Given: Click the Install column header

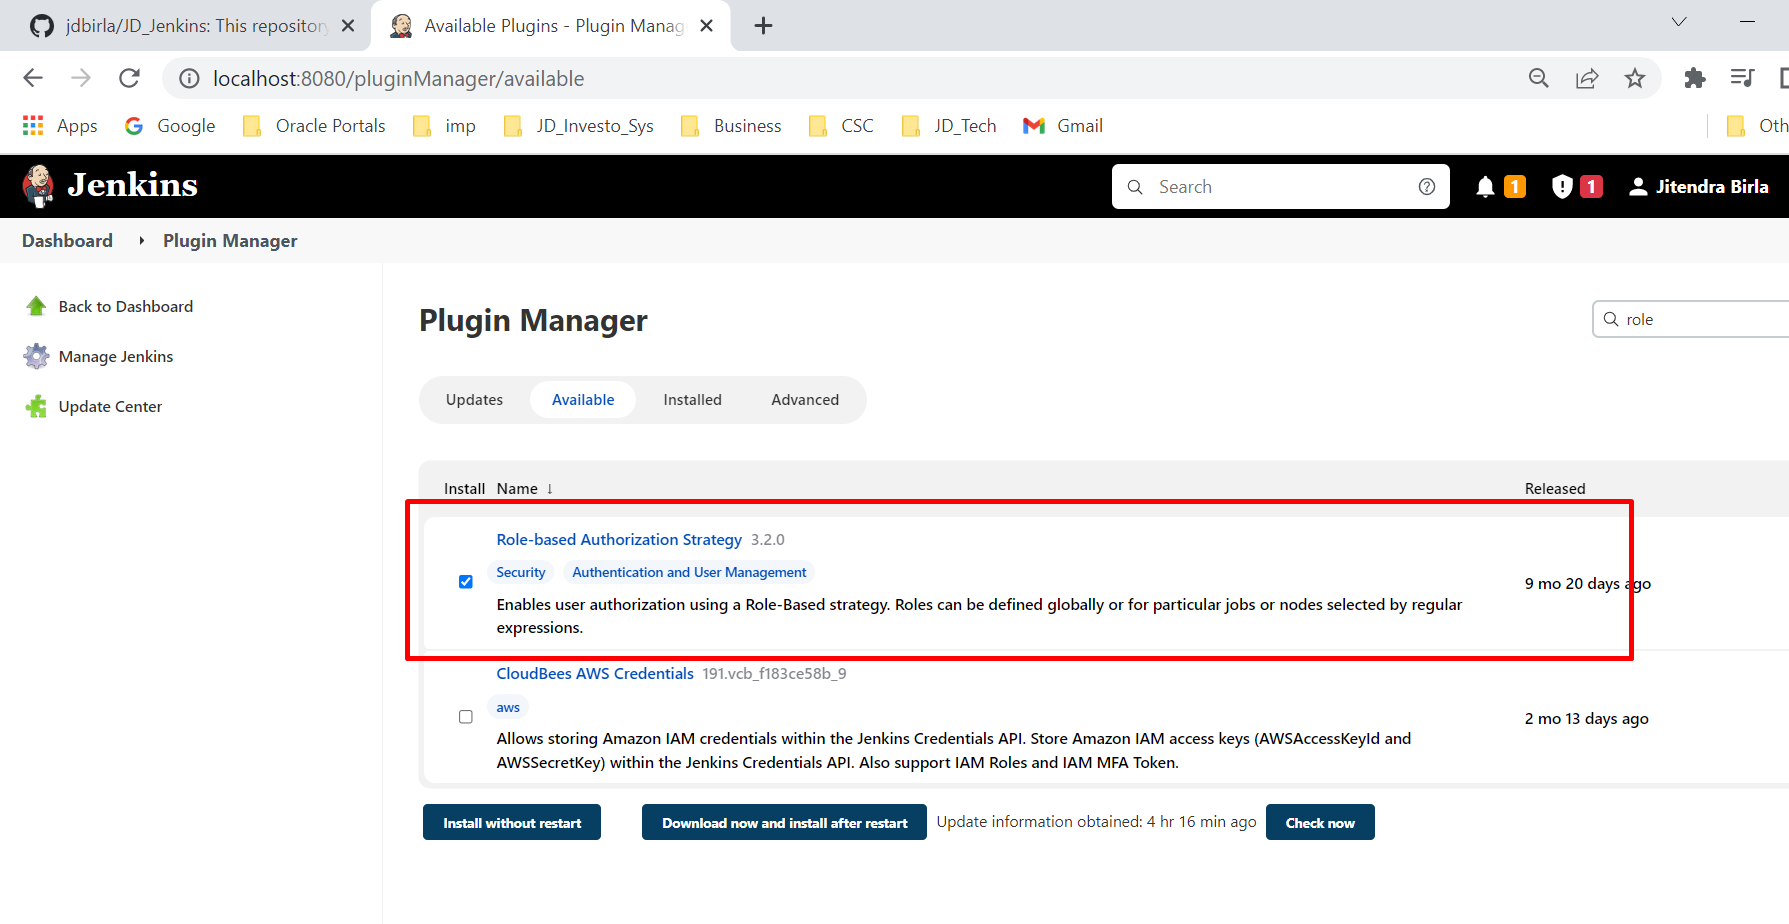Looking at the screenshot, I should [x=464, y=489].
